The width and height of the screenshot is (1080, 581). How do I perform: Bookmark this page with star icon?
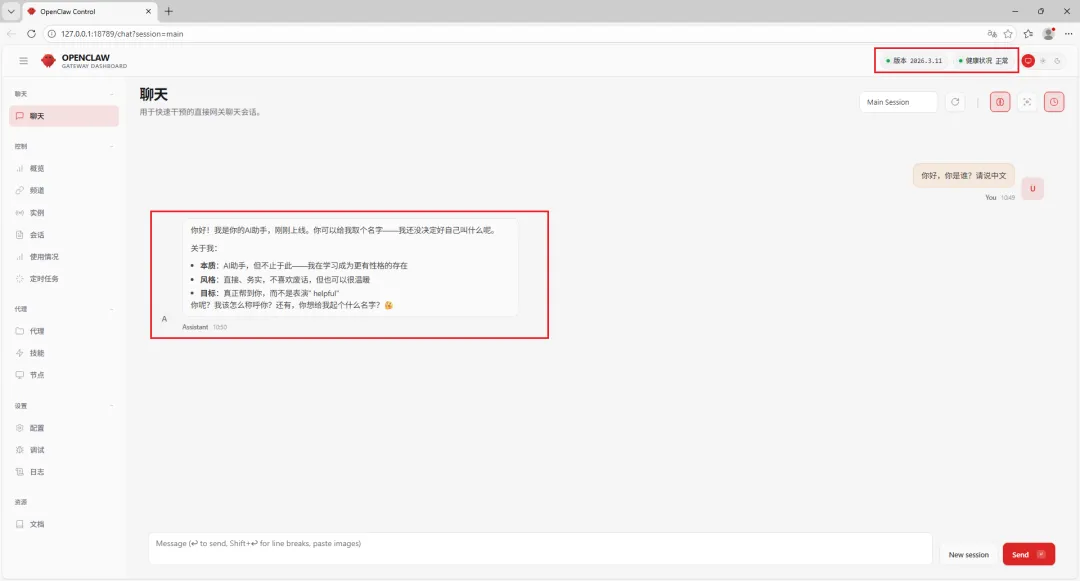1008,34
